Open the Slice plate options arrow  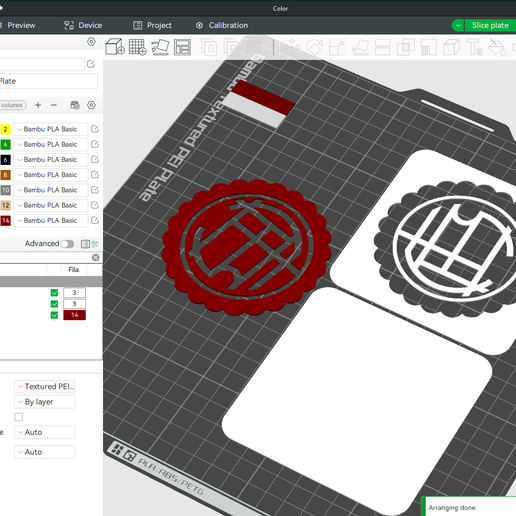[x=458, y=25]
